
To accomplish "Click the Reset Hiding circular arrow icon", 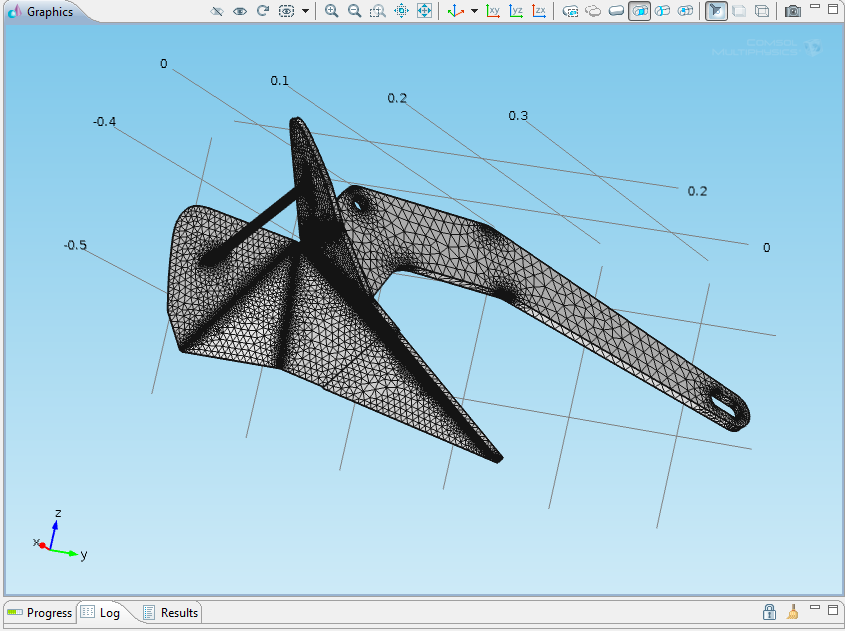I will [x=262, y=11].
